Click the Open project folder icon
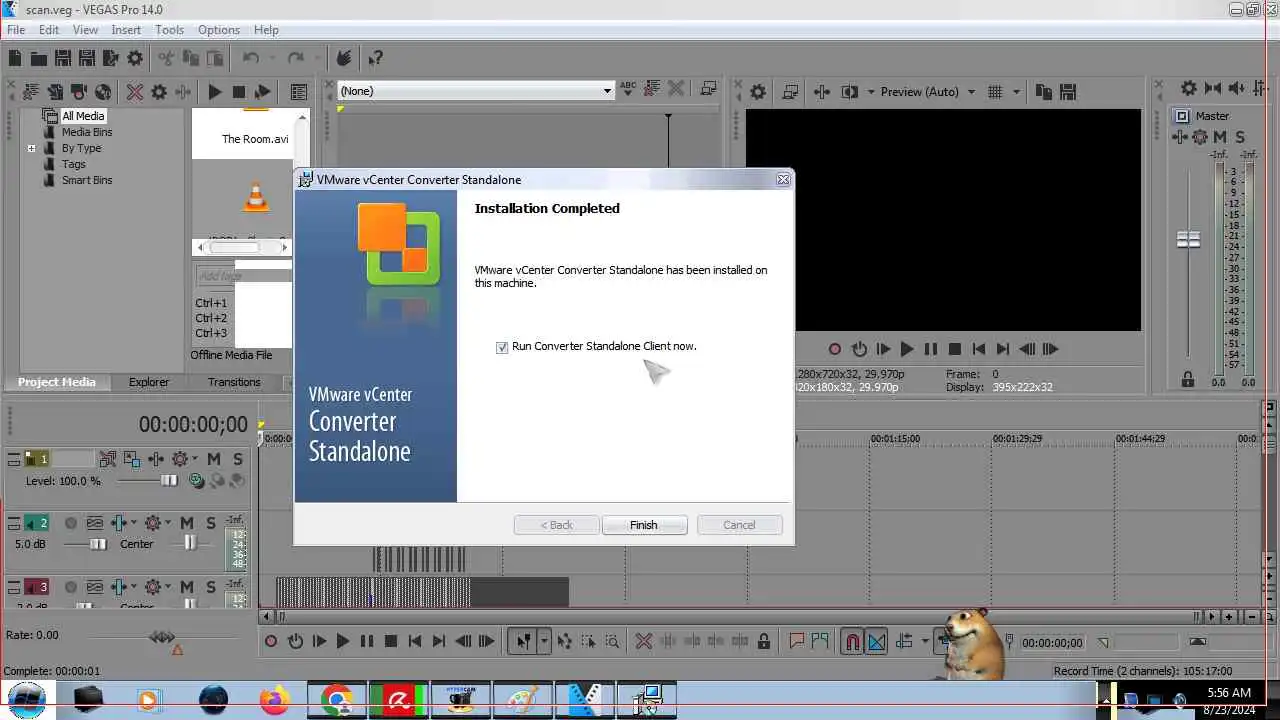 tap(38, 59)
